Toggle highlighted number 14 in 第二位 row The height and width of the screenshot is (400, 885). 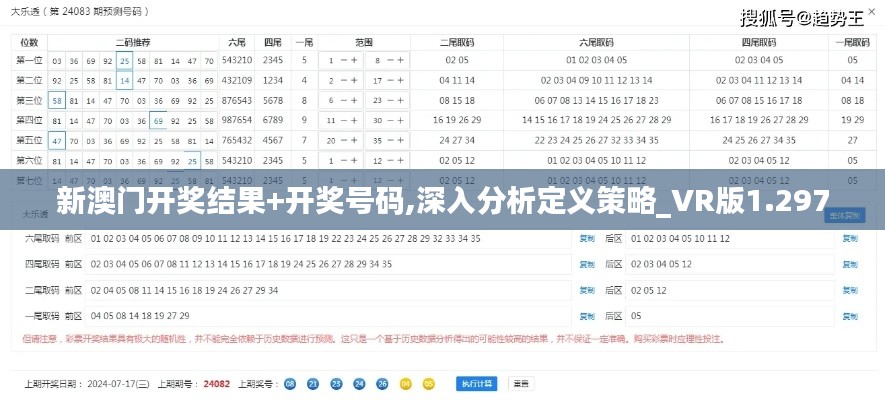point(124,80)
